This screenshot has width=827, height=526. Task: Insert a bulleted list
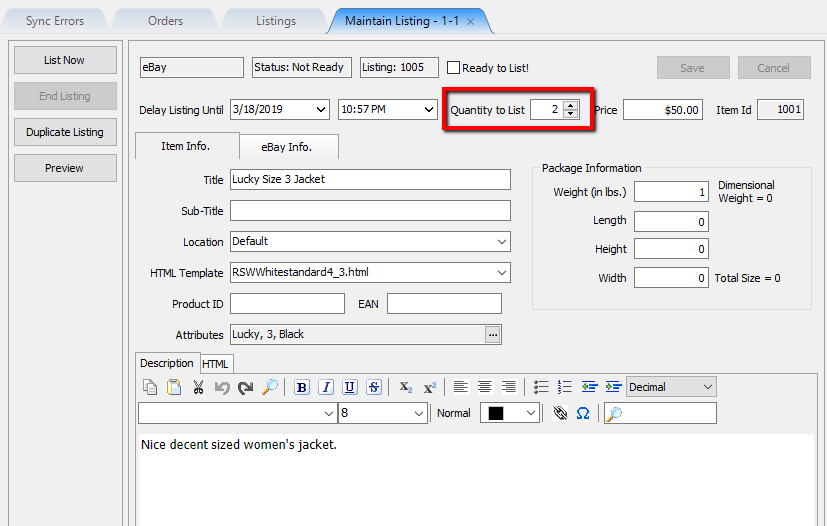(541, 387)
